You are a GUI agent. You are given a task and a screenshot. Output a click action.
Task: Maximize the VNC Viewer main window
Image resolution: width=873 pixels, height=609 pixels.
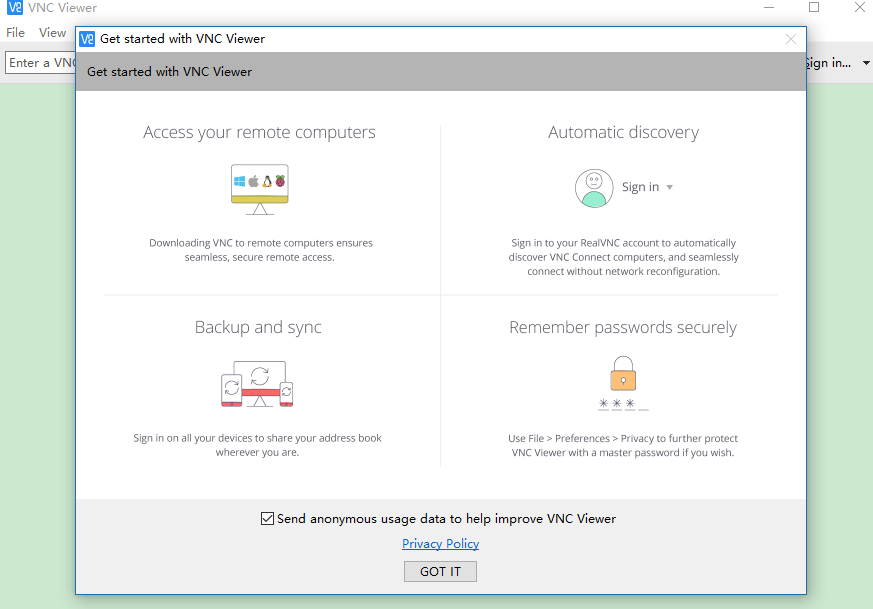click(814, 8)
